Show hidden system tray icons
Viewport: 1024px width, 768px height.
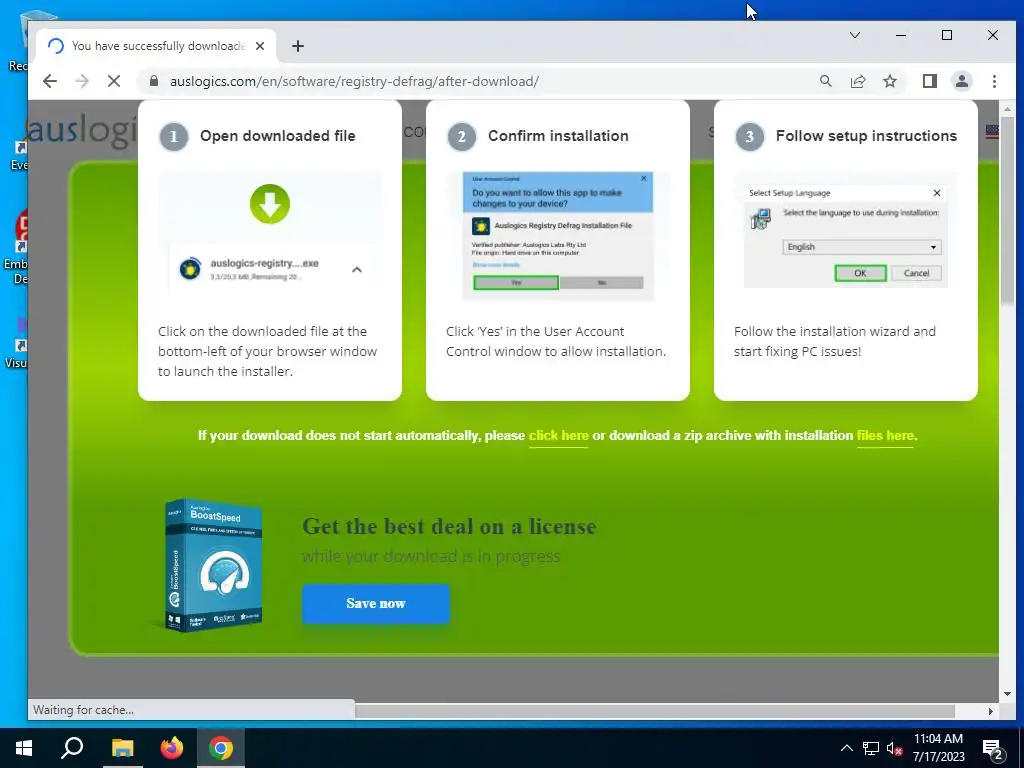[846, 748]
